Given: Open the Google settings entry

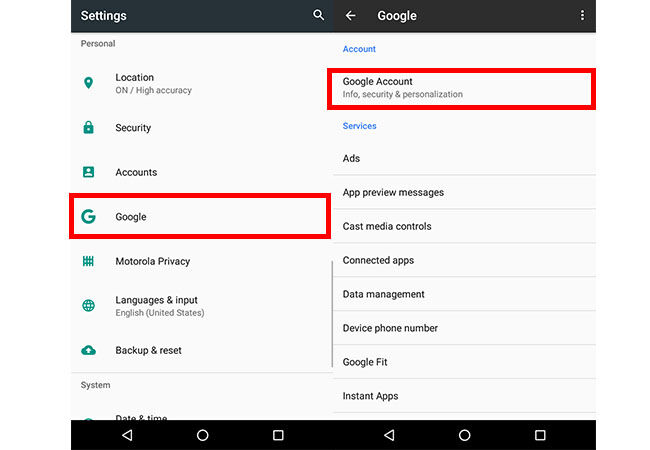Looking at the screenshot, I should pyautogui.click(x=200, y=216).
